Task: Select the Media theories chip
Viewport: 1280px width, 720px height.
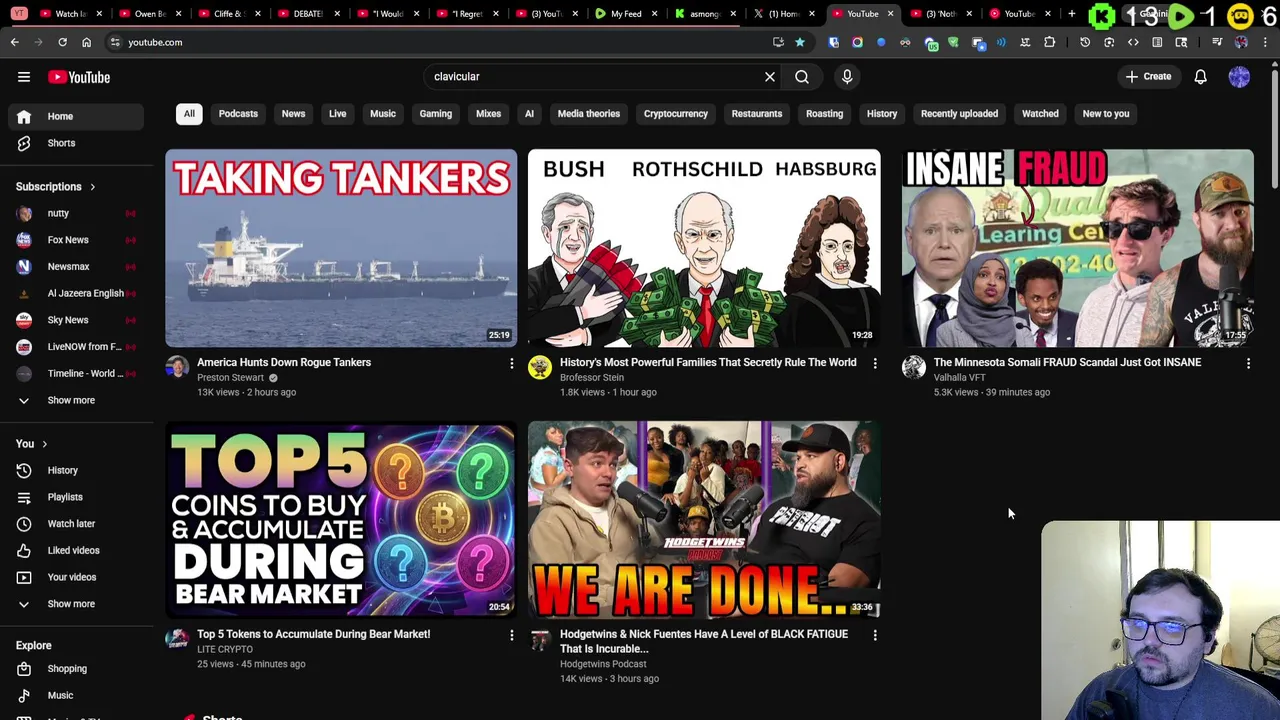Action: 589,114
